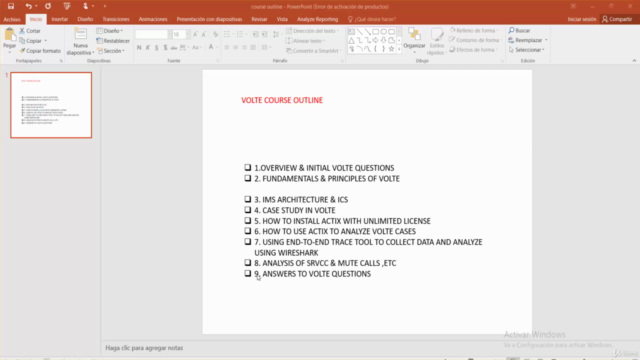Click the Save icon in quick access toolbar
Viewport: 640px width, 360px height.
tap(11, 6)
